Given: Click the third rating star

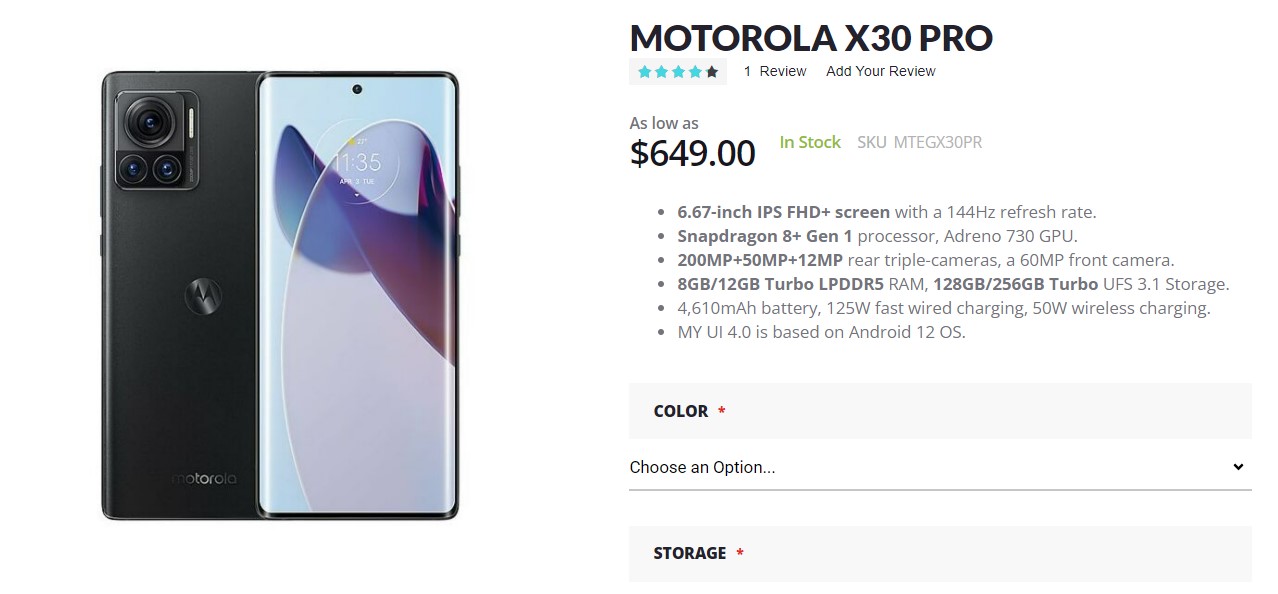Looking at the screenshot, I should click(678, 72).
